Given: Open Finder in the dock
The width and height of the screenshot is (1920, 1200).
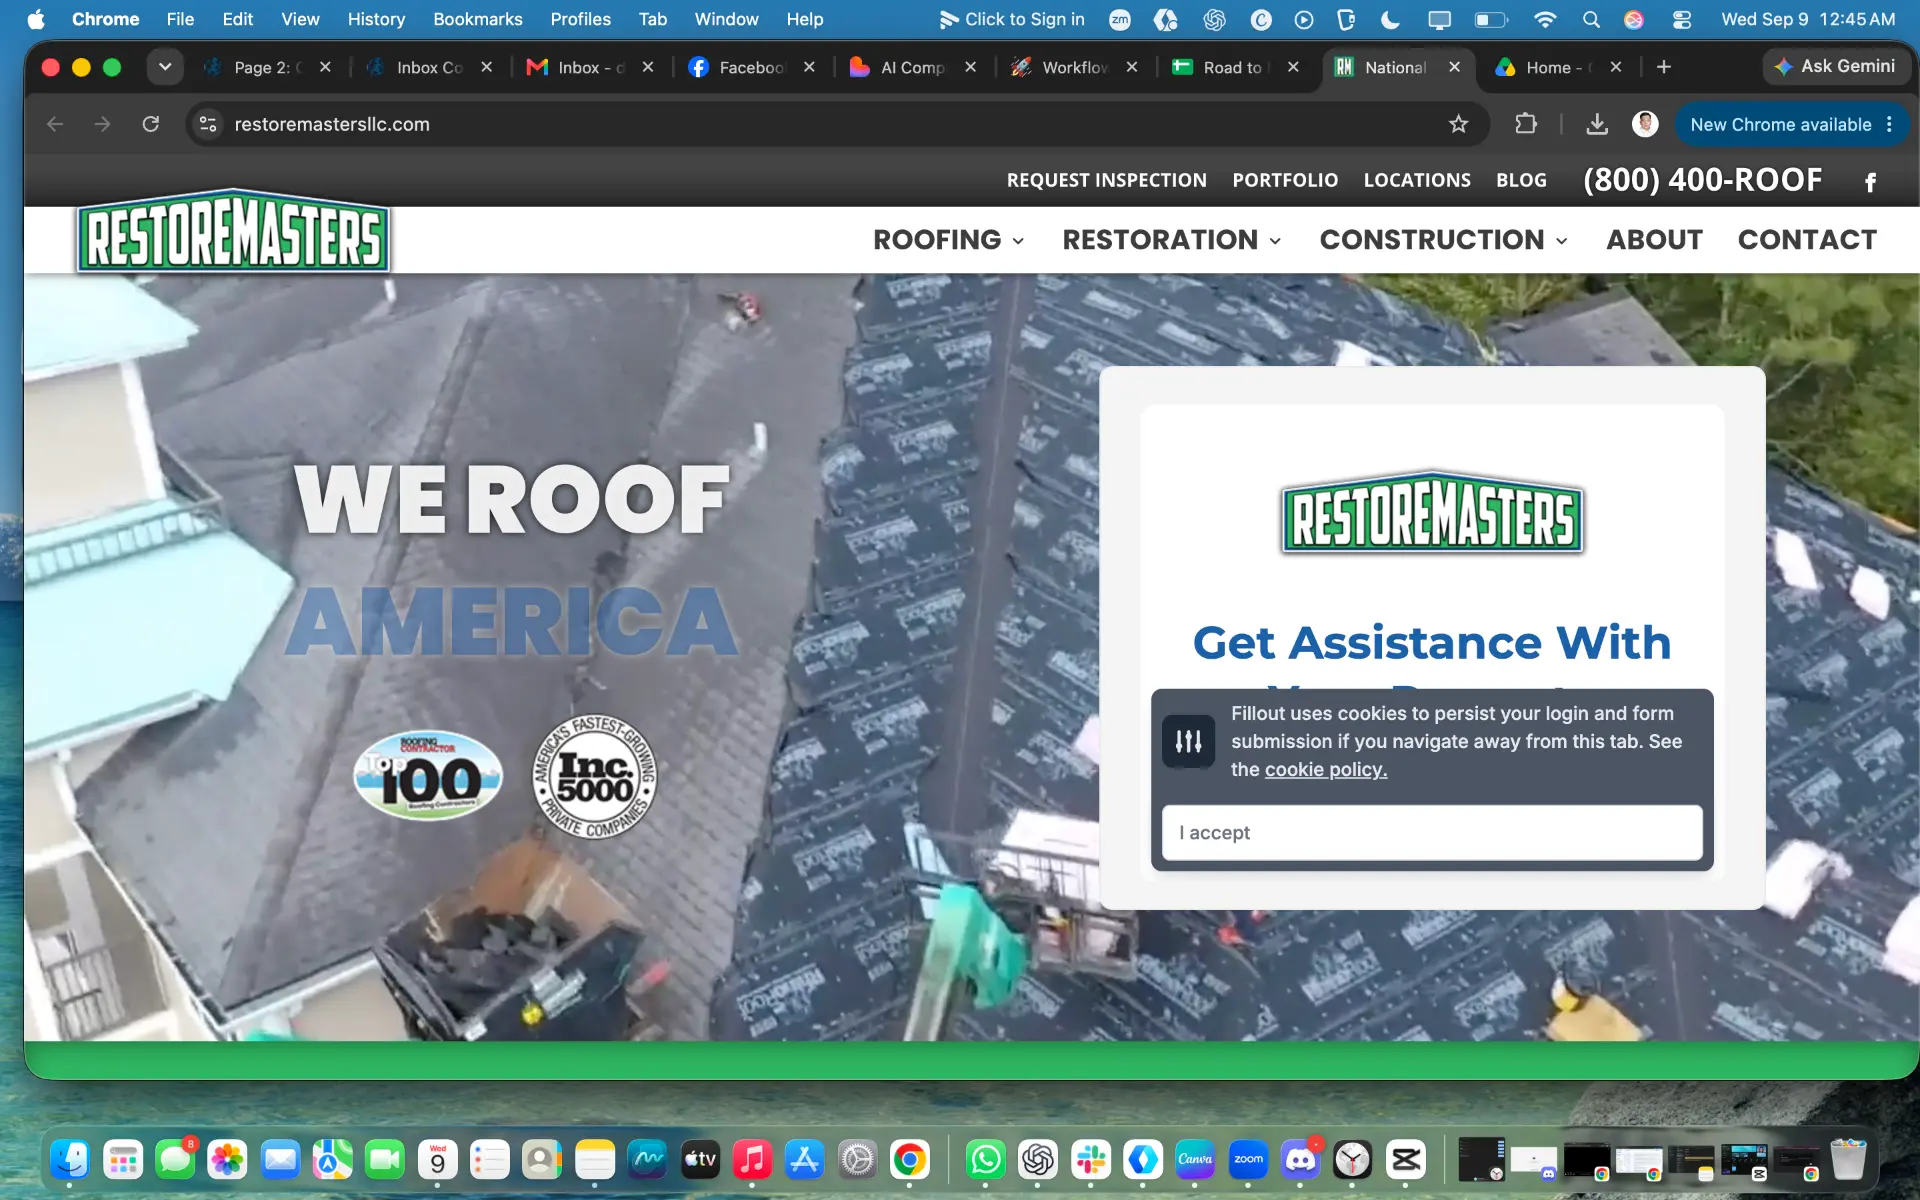Looking at the screenshot, I should (70, 1159).
